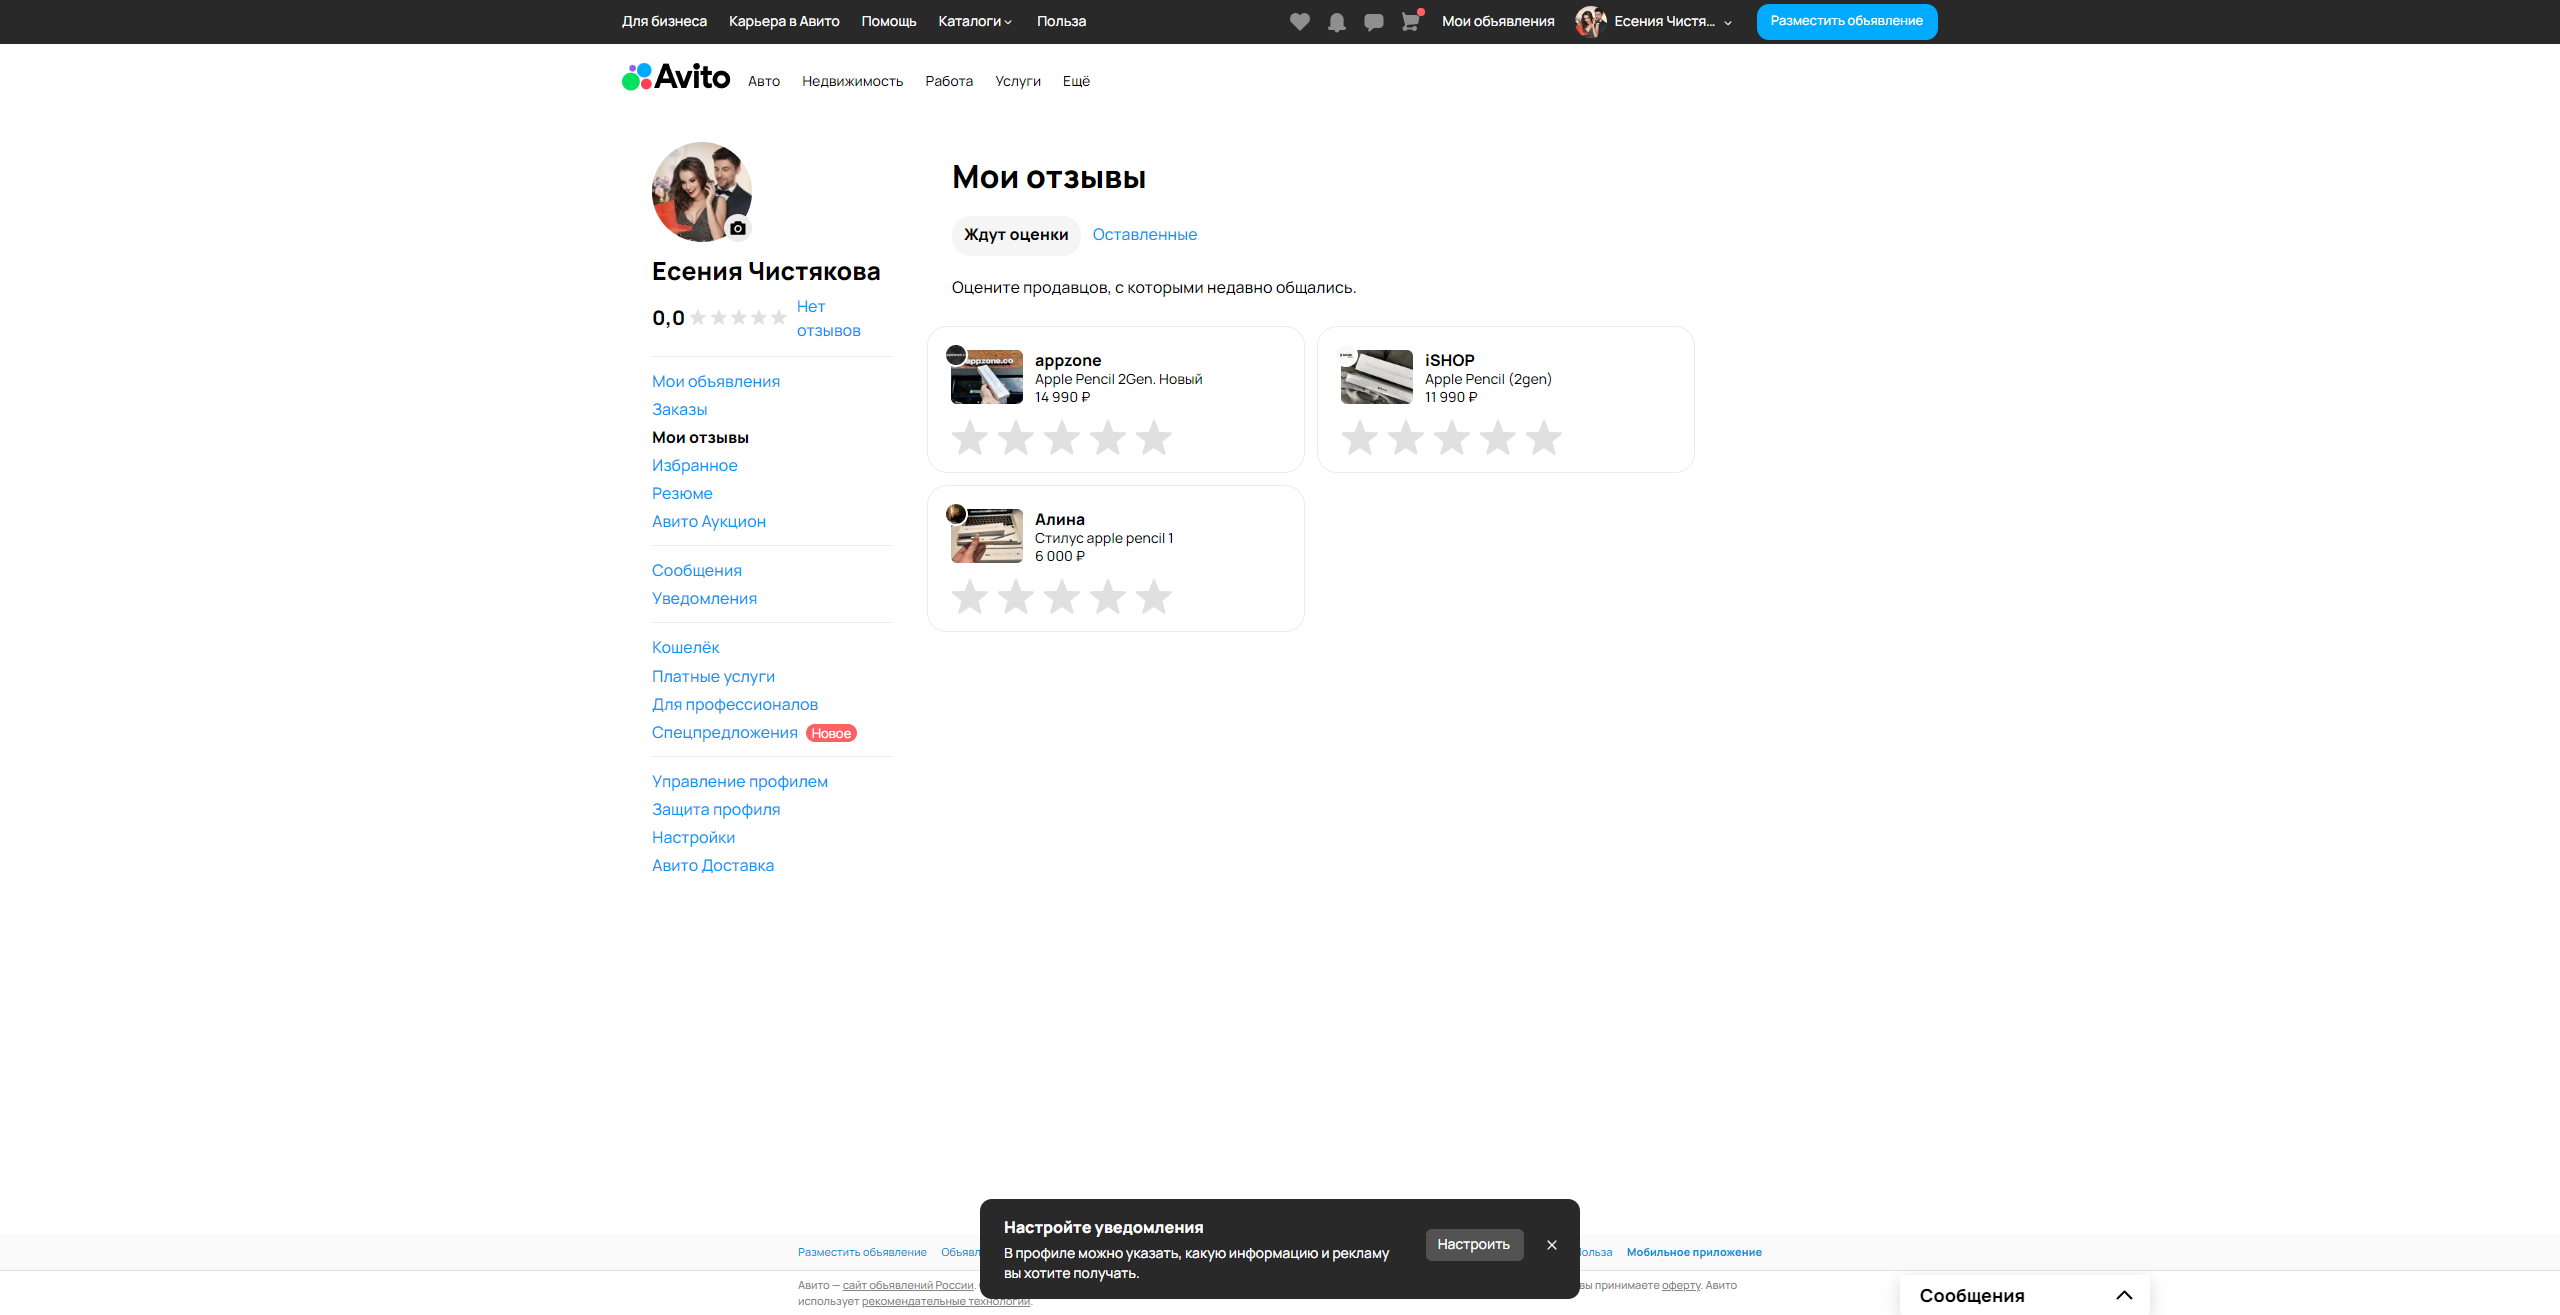Click the Avito logo

pyautogui.click(x=676, y=77)
